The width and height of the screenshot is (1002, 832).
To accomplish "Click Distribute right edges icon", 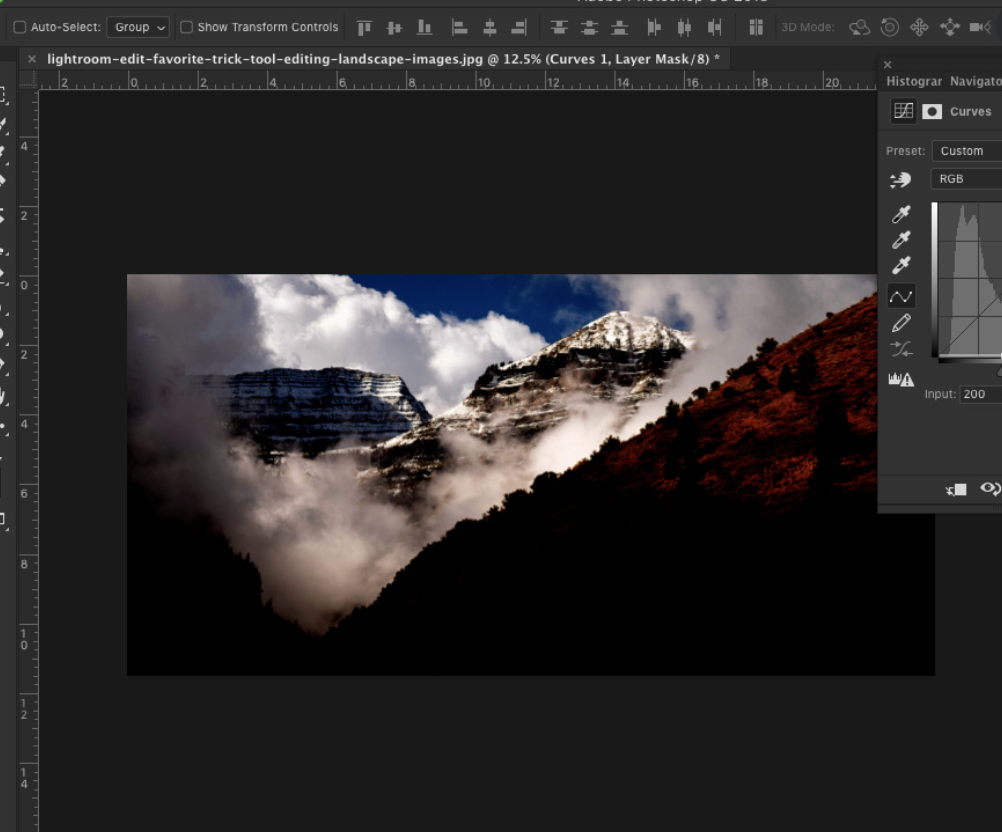I will click(x=714, y=27).
